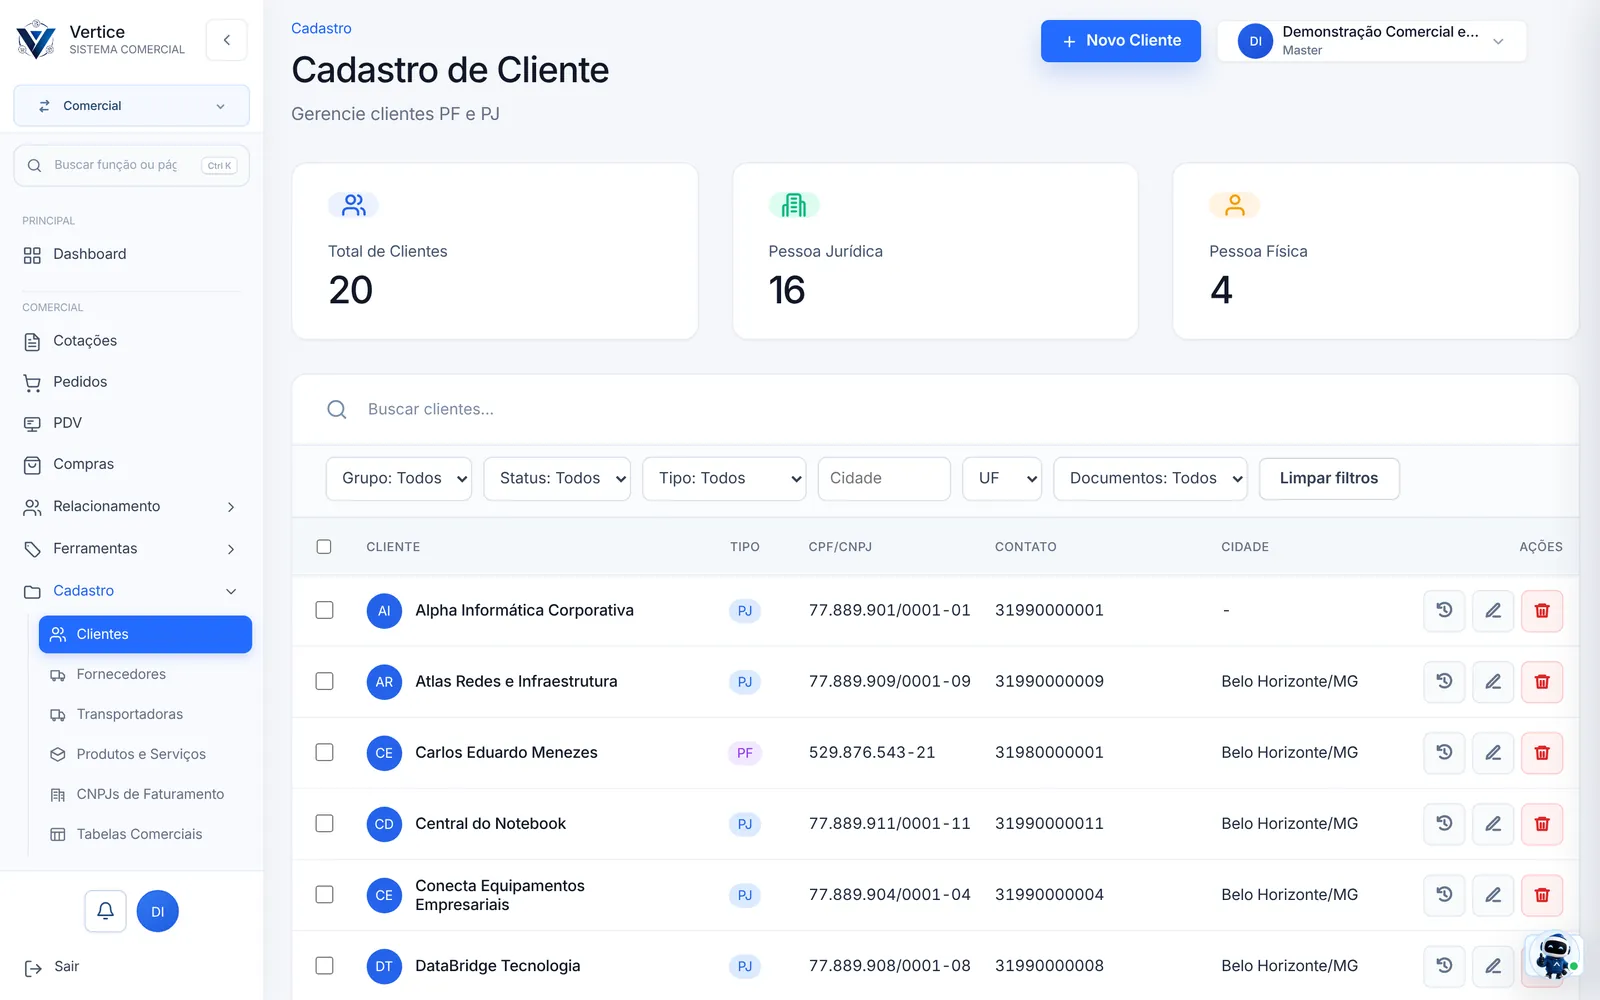Viewport: 1600px width, 1000px height.
Task: Open the chatbot assistant robot icon
Action: point(1554,955)
